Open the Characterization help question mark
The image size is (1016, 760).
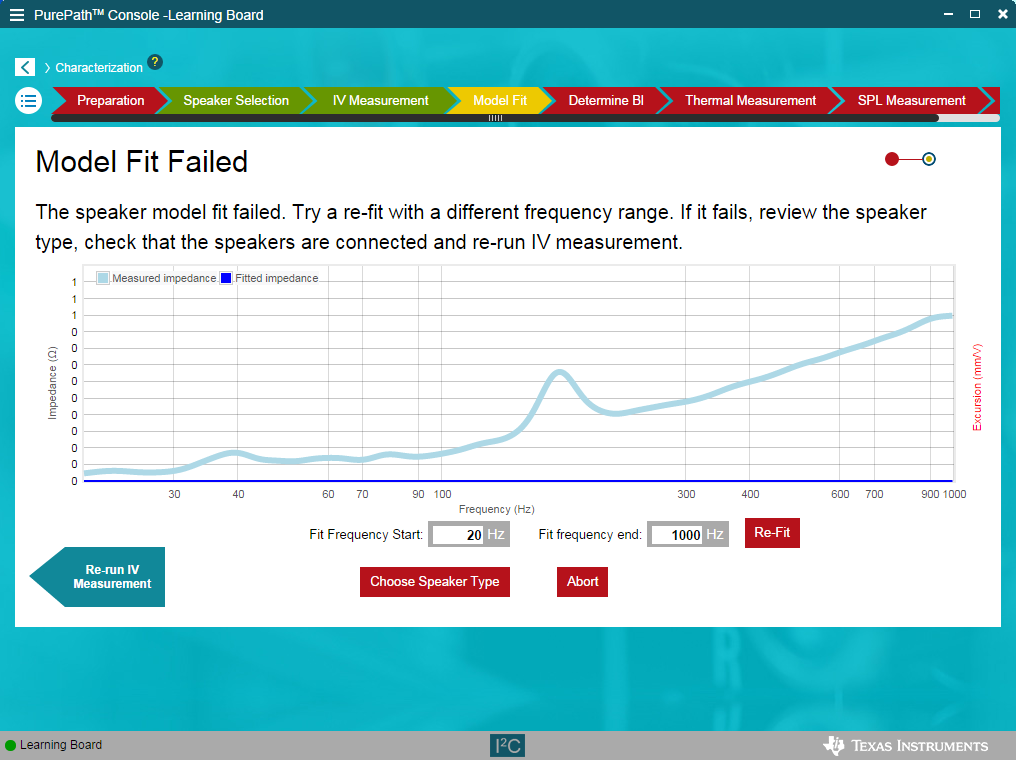pyautogui.click(x=155, y=62)
